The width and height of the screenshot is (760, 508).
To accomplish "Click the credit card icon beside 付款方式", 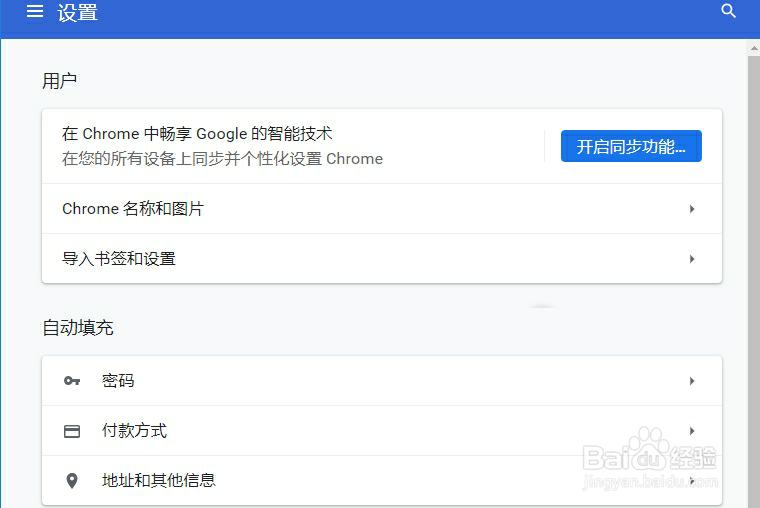I will pyautogui.click(x=71, y=431).
